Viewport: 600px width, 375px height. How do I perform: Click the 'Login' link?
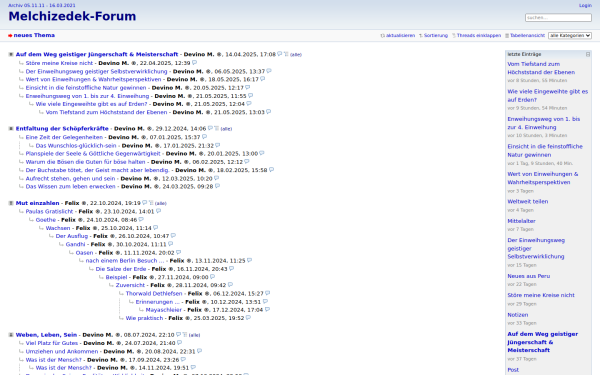585,5
